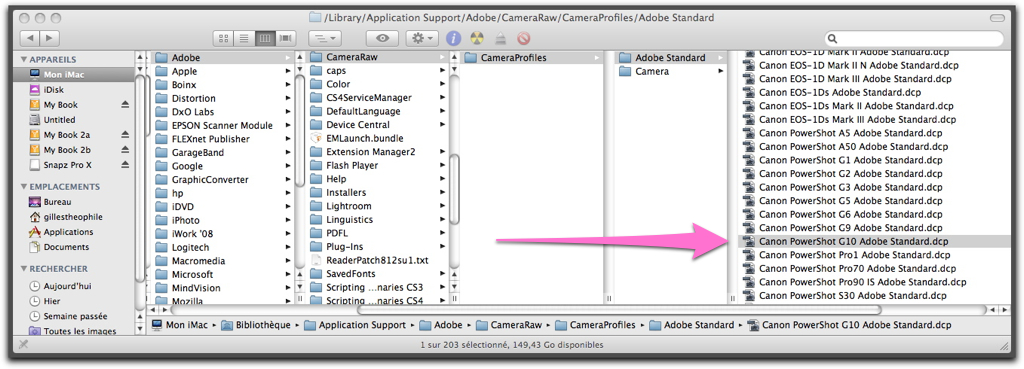Eject the My Book 2a drive
1024x369 pixels.
(125, 135)
